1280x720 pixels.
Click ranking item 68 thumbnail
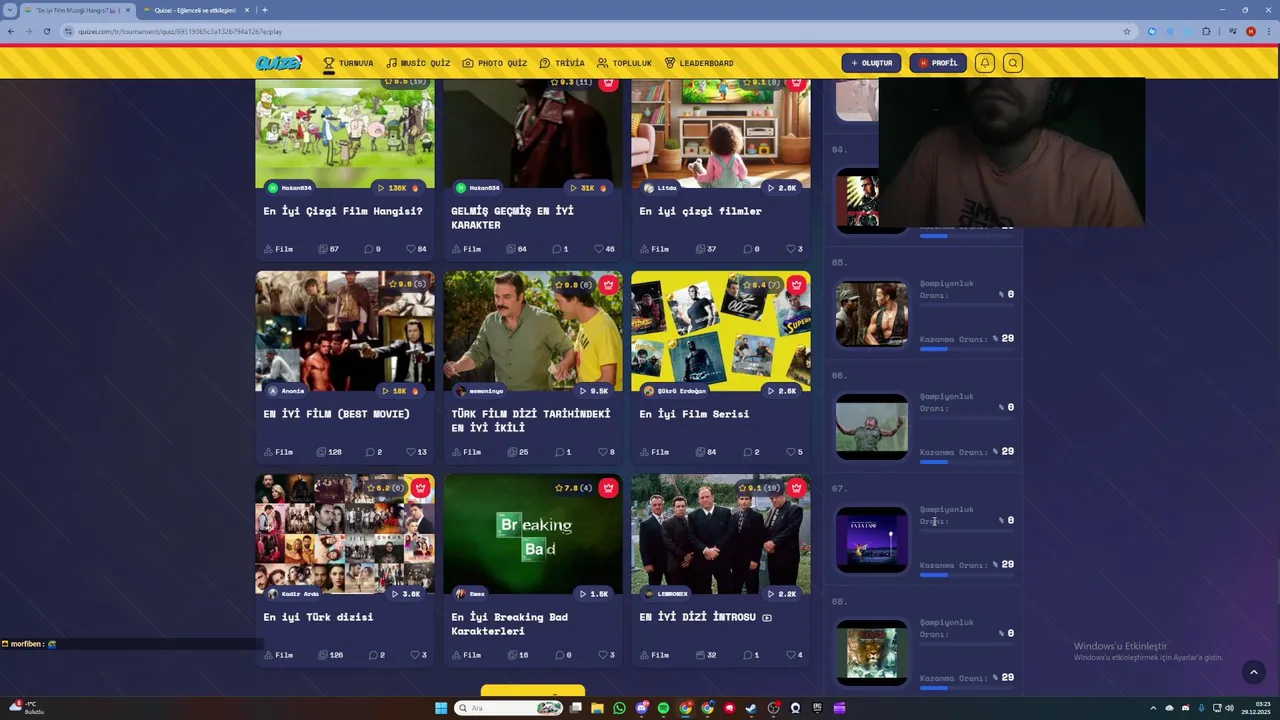click(872, 653)
